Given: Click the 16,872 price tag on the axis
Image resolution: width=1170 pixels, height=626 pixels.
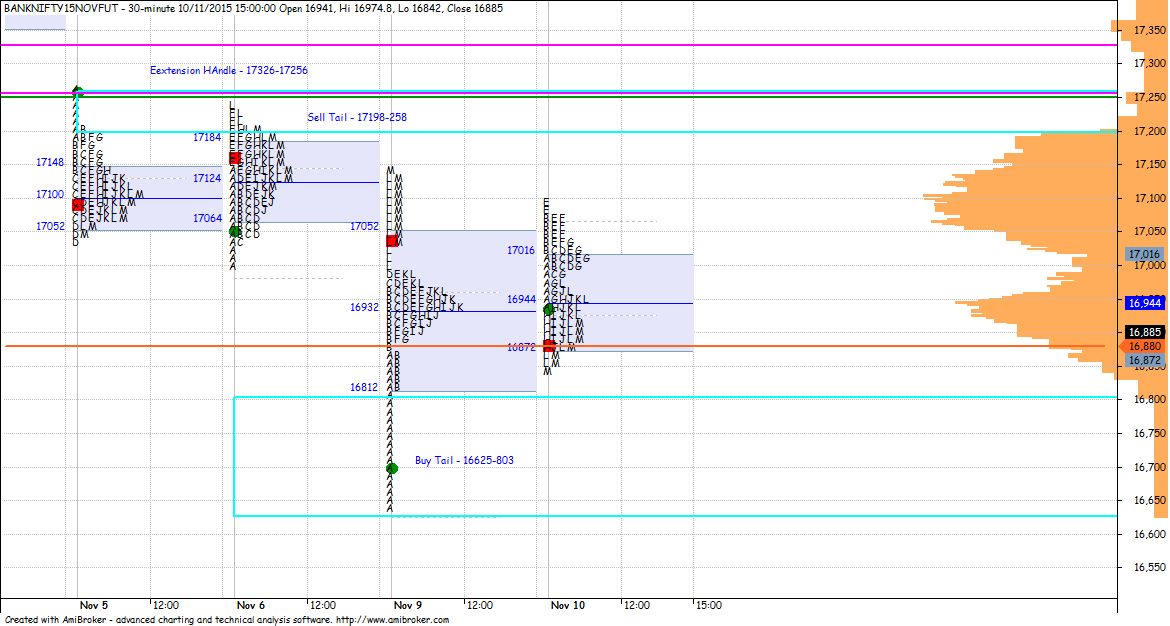Looking at the screenshot, I should 1145,360.
